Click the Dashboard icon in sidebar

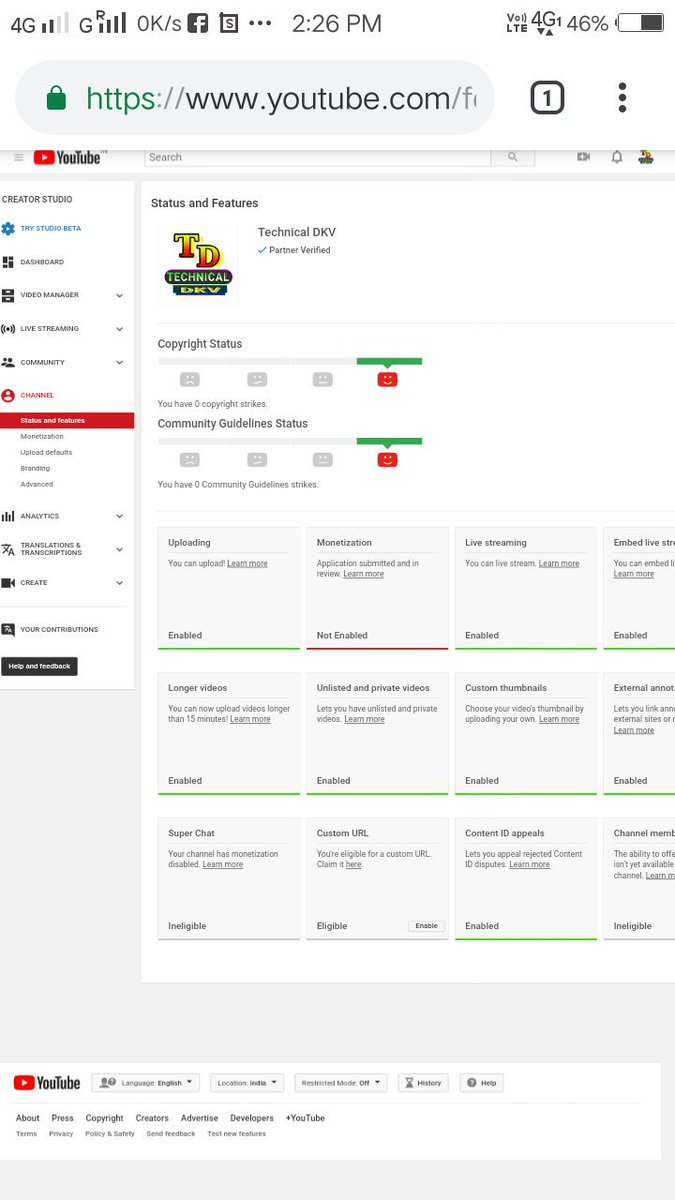coord(8,262)
